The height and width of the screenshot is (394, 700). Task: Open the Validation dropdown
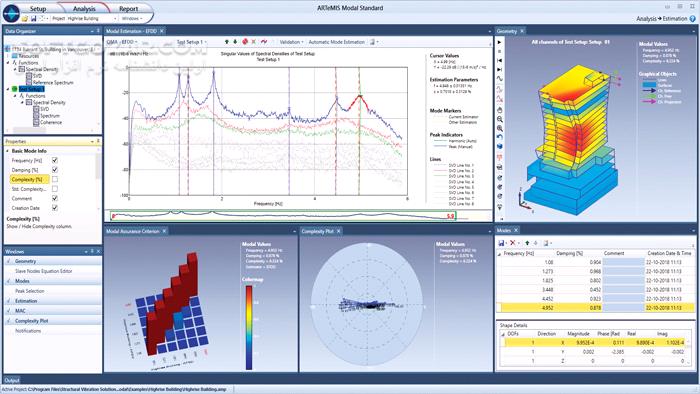292,42
